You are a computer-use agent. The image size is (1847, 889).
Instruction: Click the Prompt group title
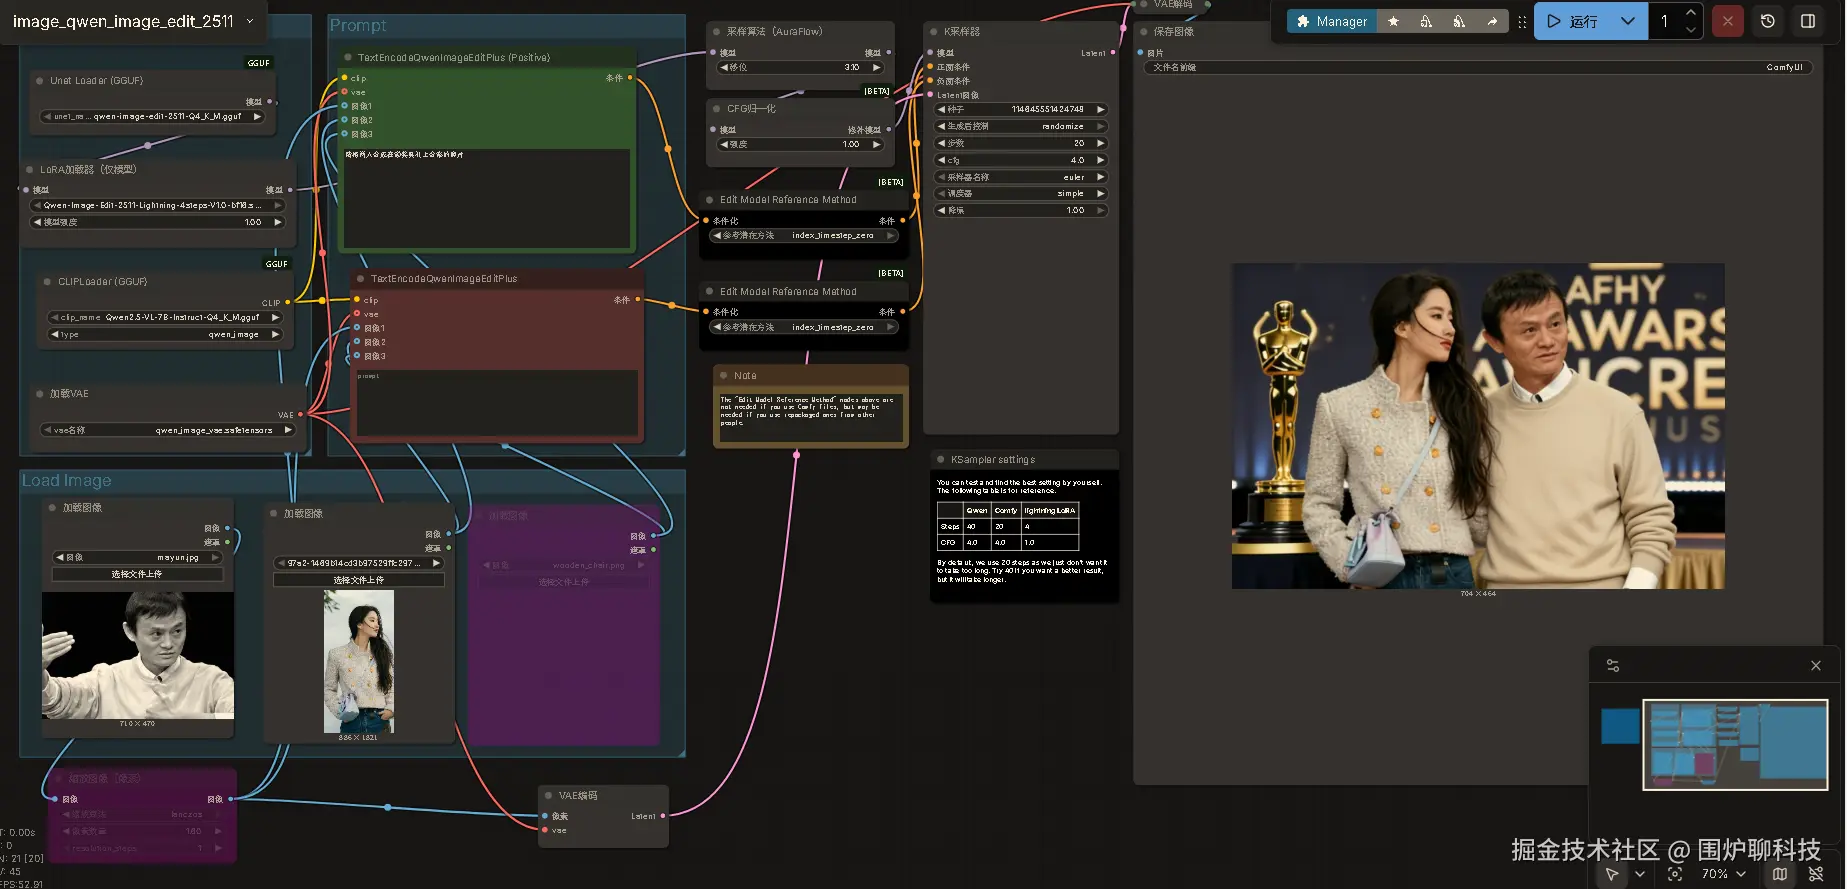358,25
